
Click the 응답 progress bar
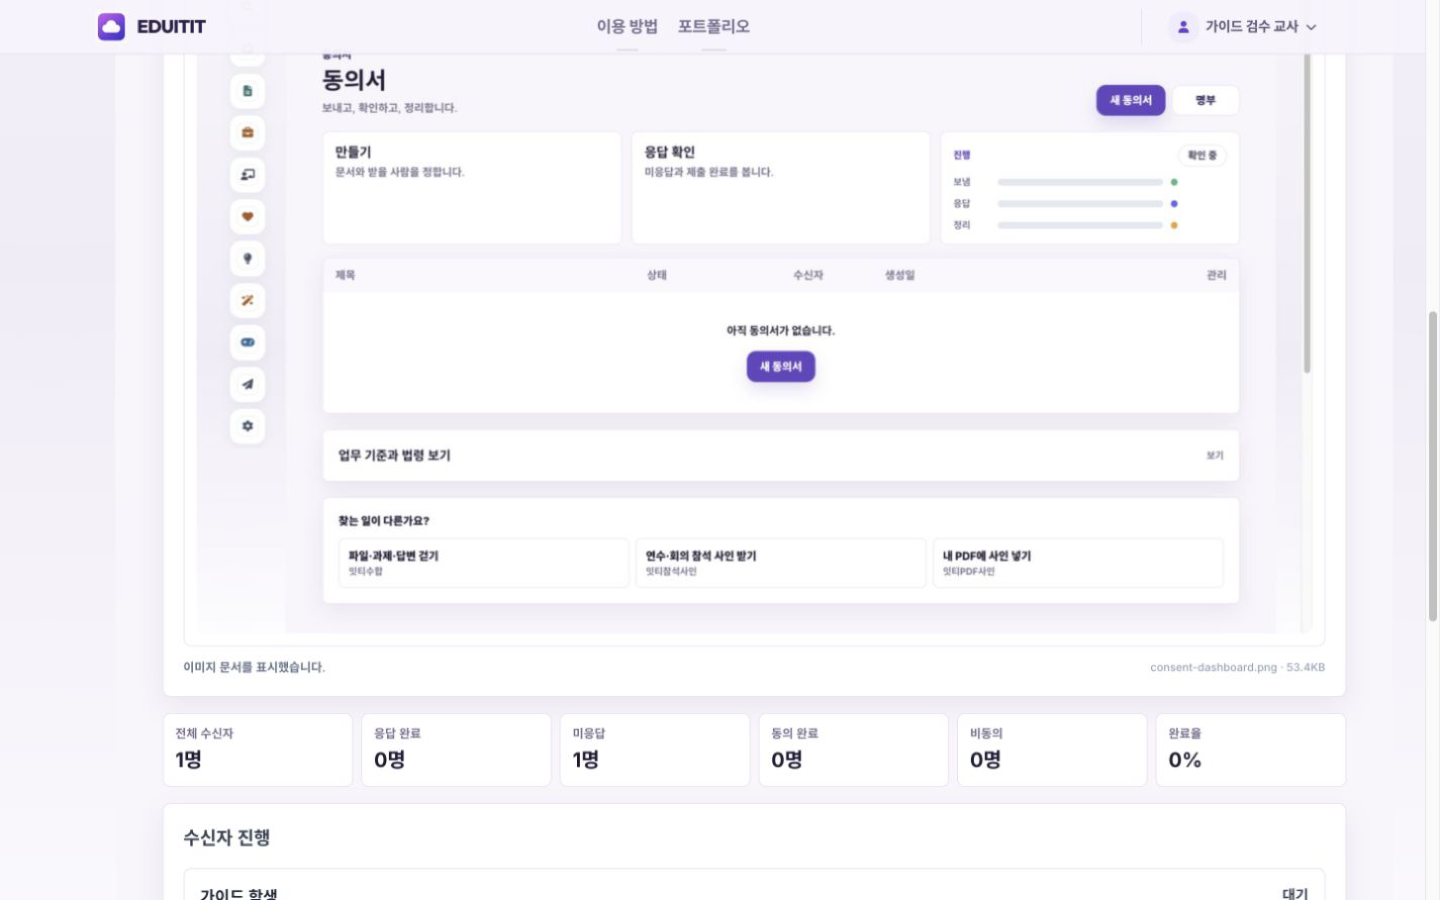[1080, 204]
